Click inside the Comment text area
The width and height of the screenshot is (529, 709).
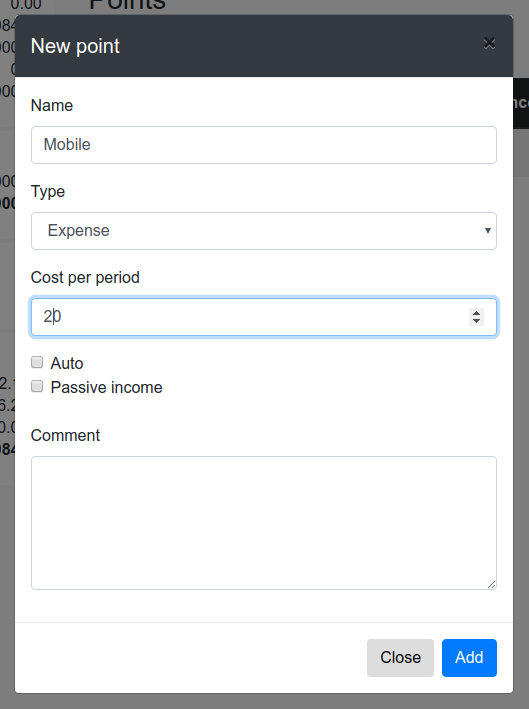point(264,523)
